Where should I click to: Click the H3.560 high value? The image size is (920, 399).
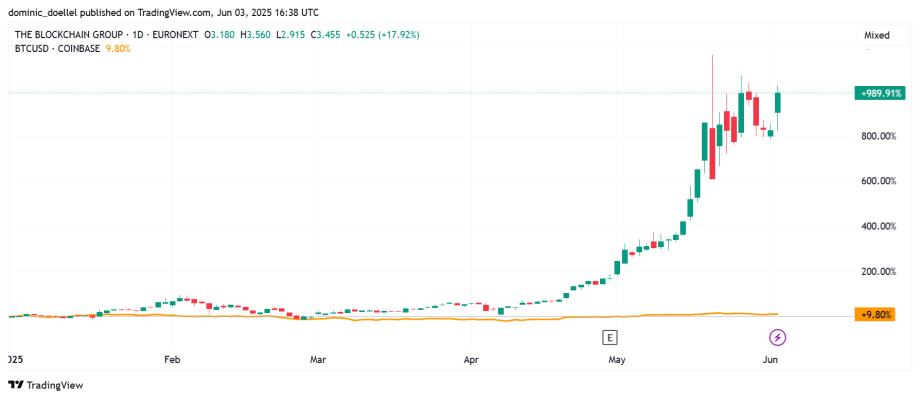(x=255, y=35)
